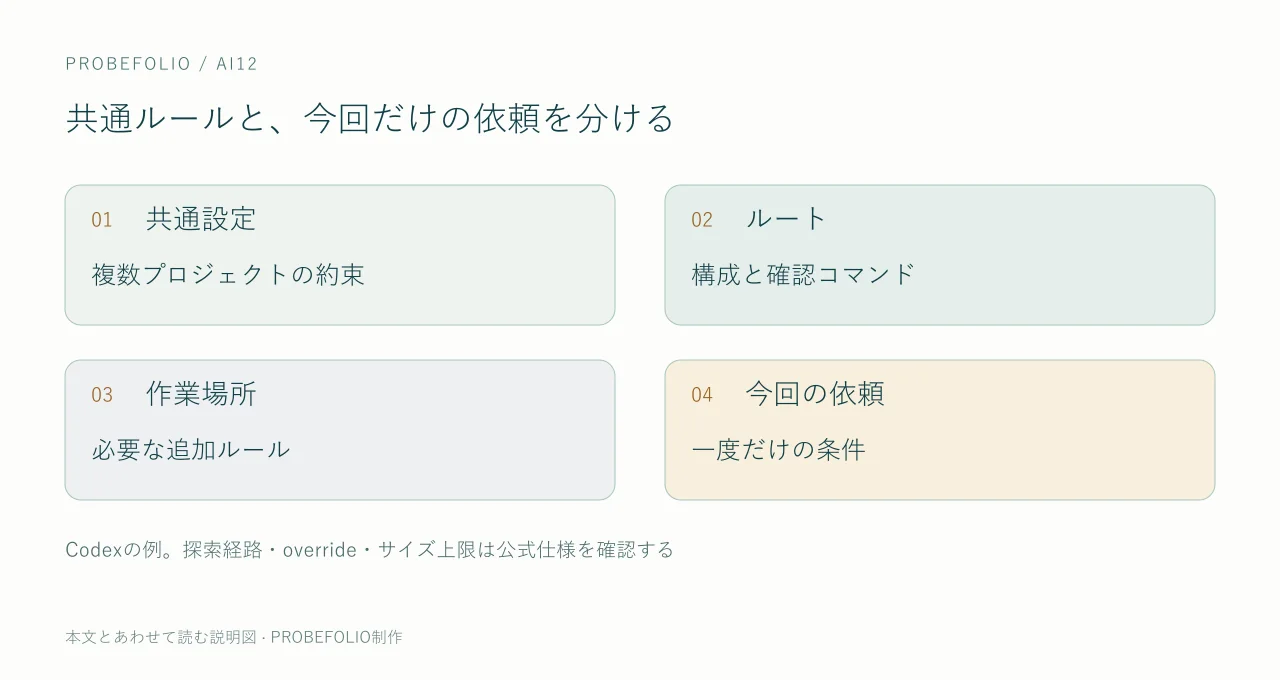Select the 作業場所 card heading
This screenshot has width=1280, height=680.
(x=201, y=394)
